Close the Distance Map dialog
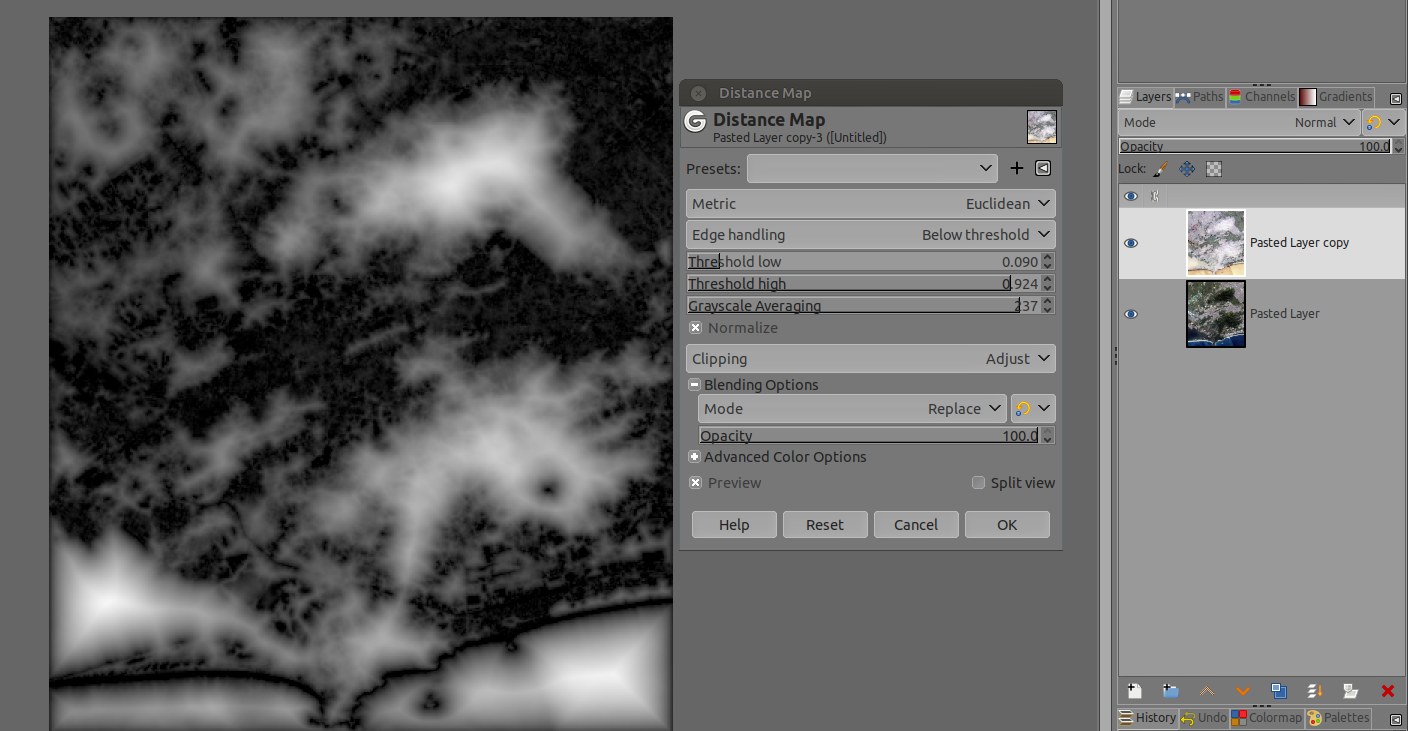This screenshot has width=1408, height=731. (x=698, y=93)
